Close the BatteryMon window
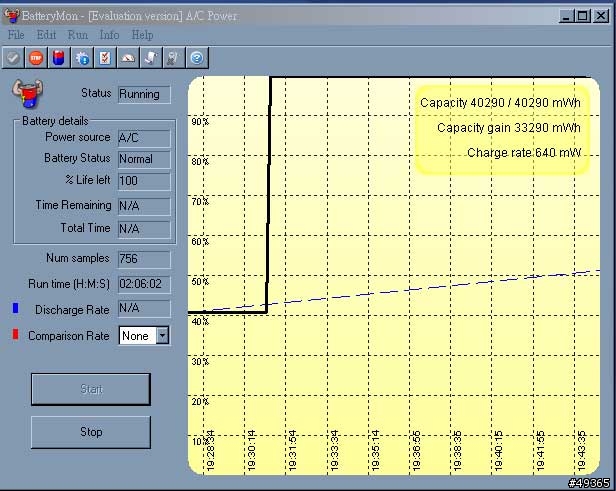 pyautogui.click(x=601, y=16)
